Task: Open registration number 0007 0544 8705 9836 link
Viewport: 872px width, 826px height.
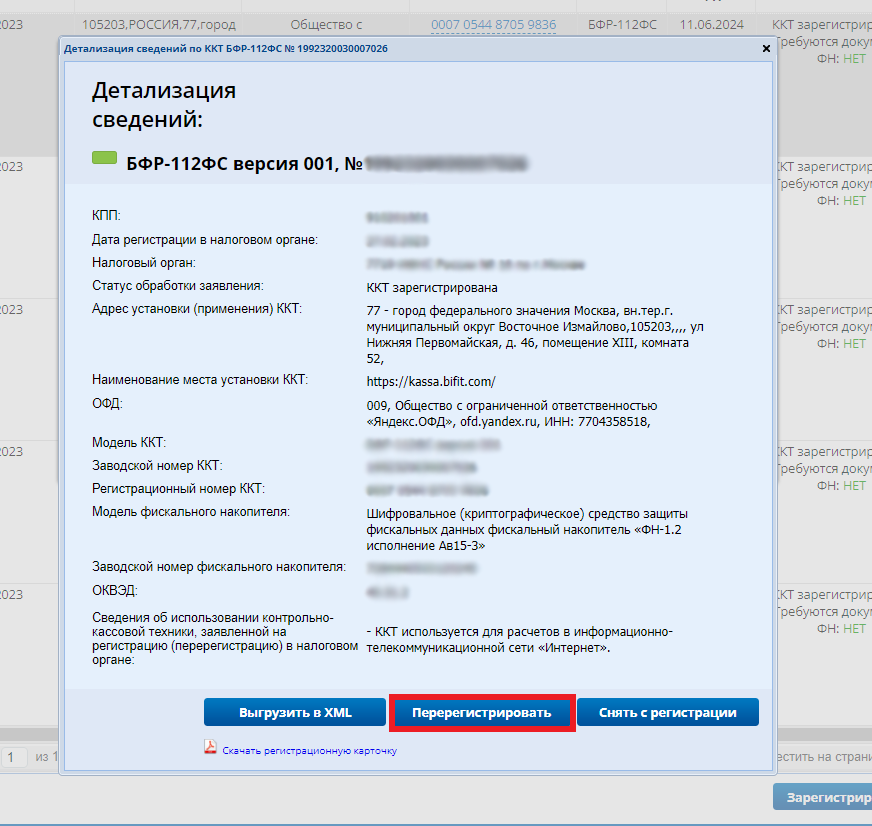Action: 493,25
